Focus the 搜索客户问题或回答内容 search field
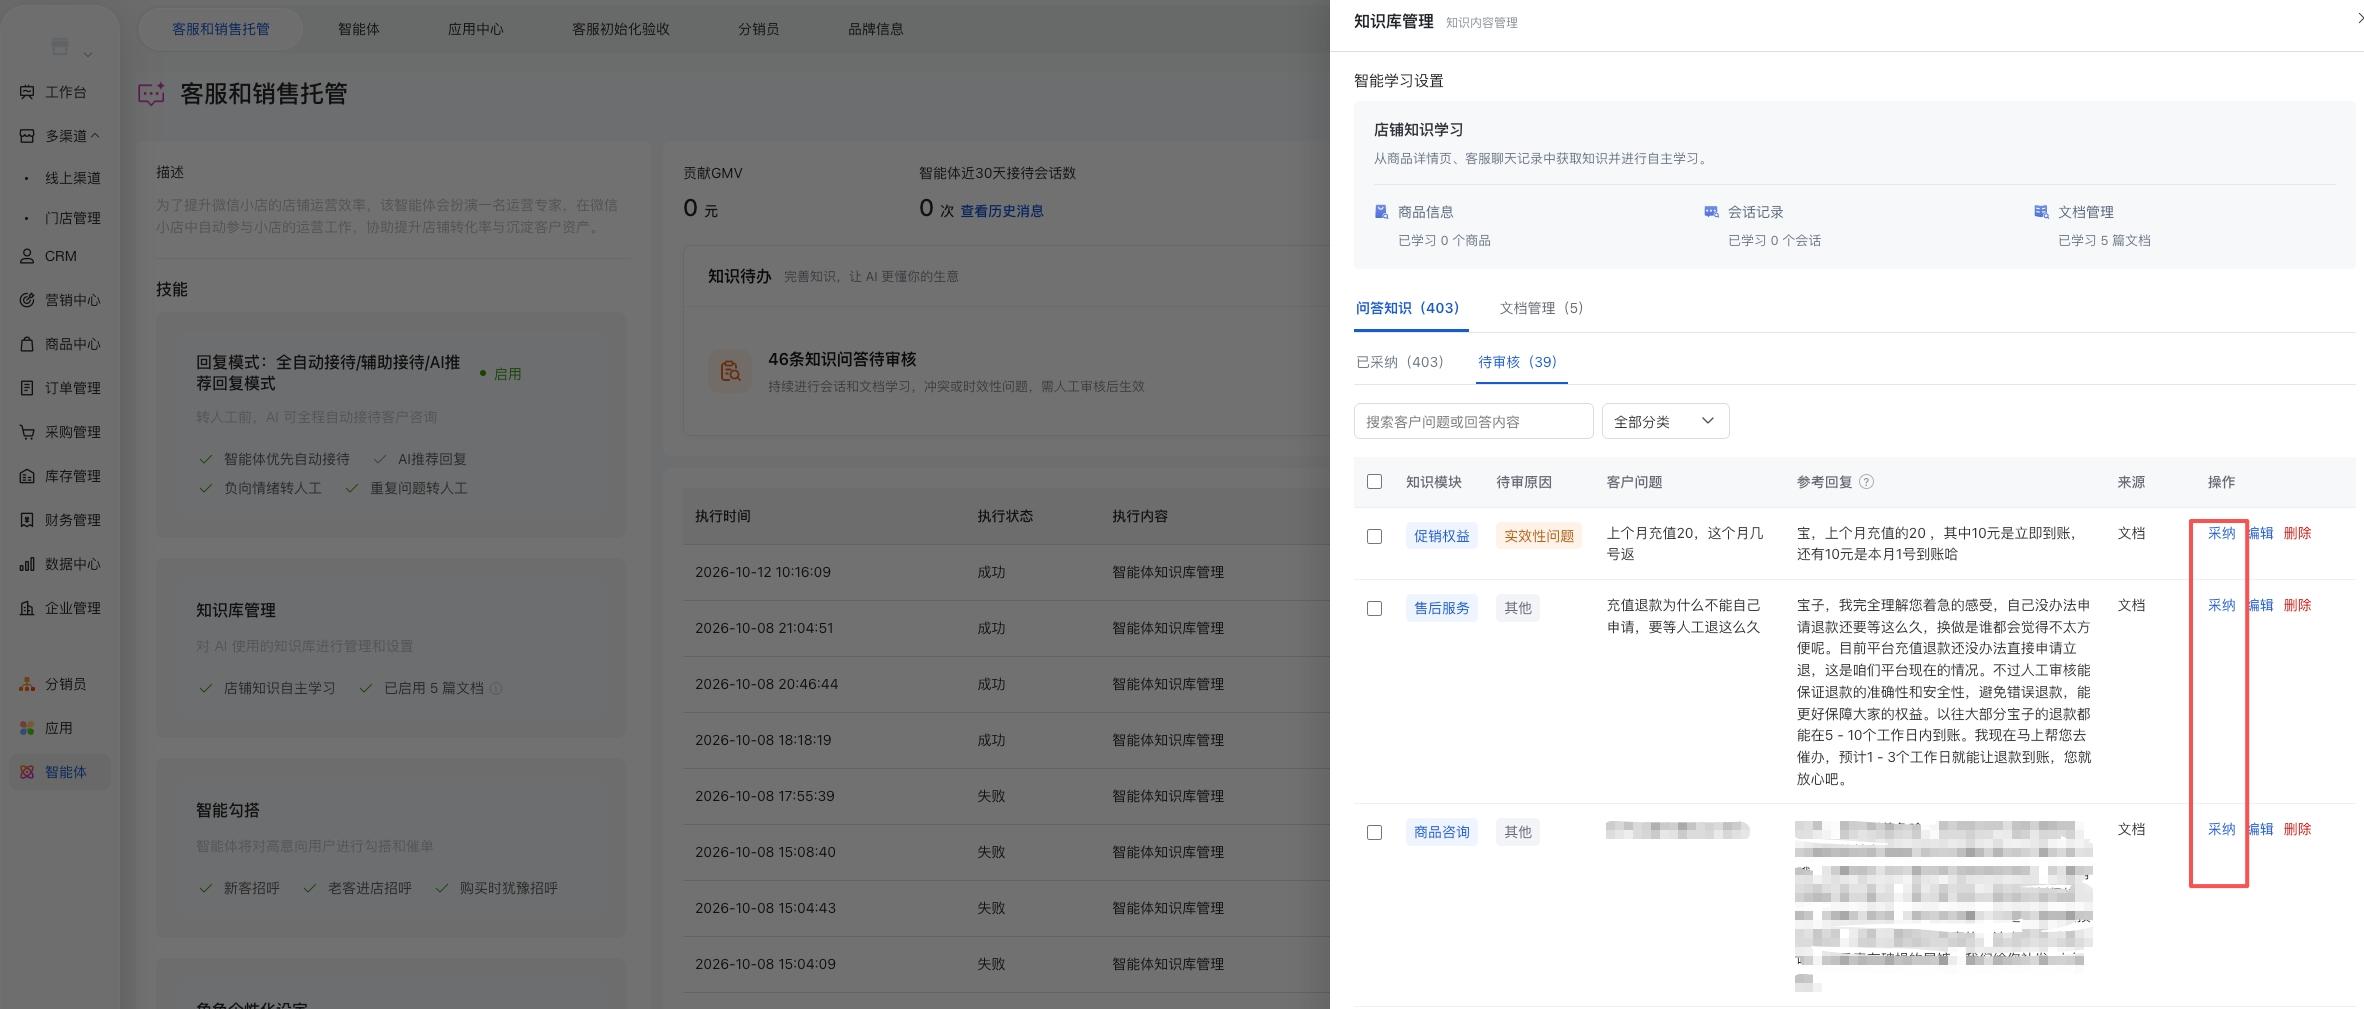The width and height of the screenshot is (2364, 1009). pos(1473,421)
